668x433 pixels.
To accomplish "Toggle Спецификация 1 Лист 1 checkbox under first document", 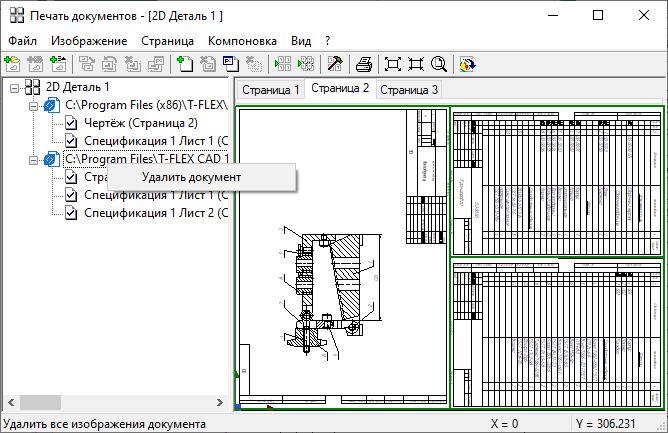I will click(71, 141).
